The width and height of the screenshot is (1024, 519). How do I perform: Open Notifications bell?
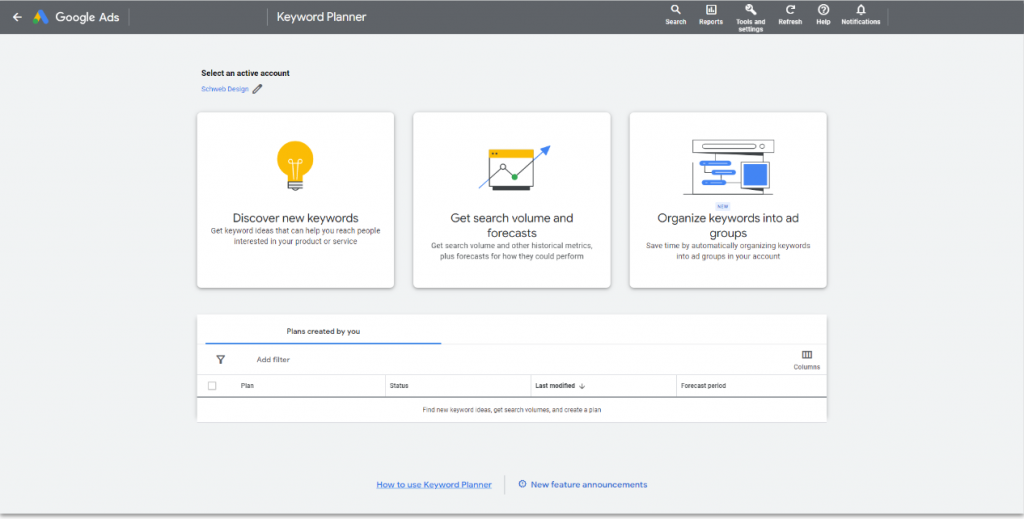[860, 10]
